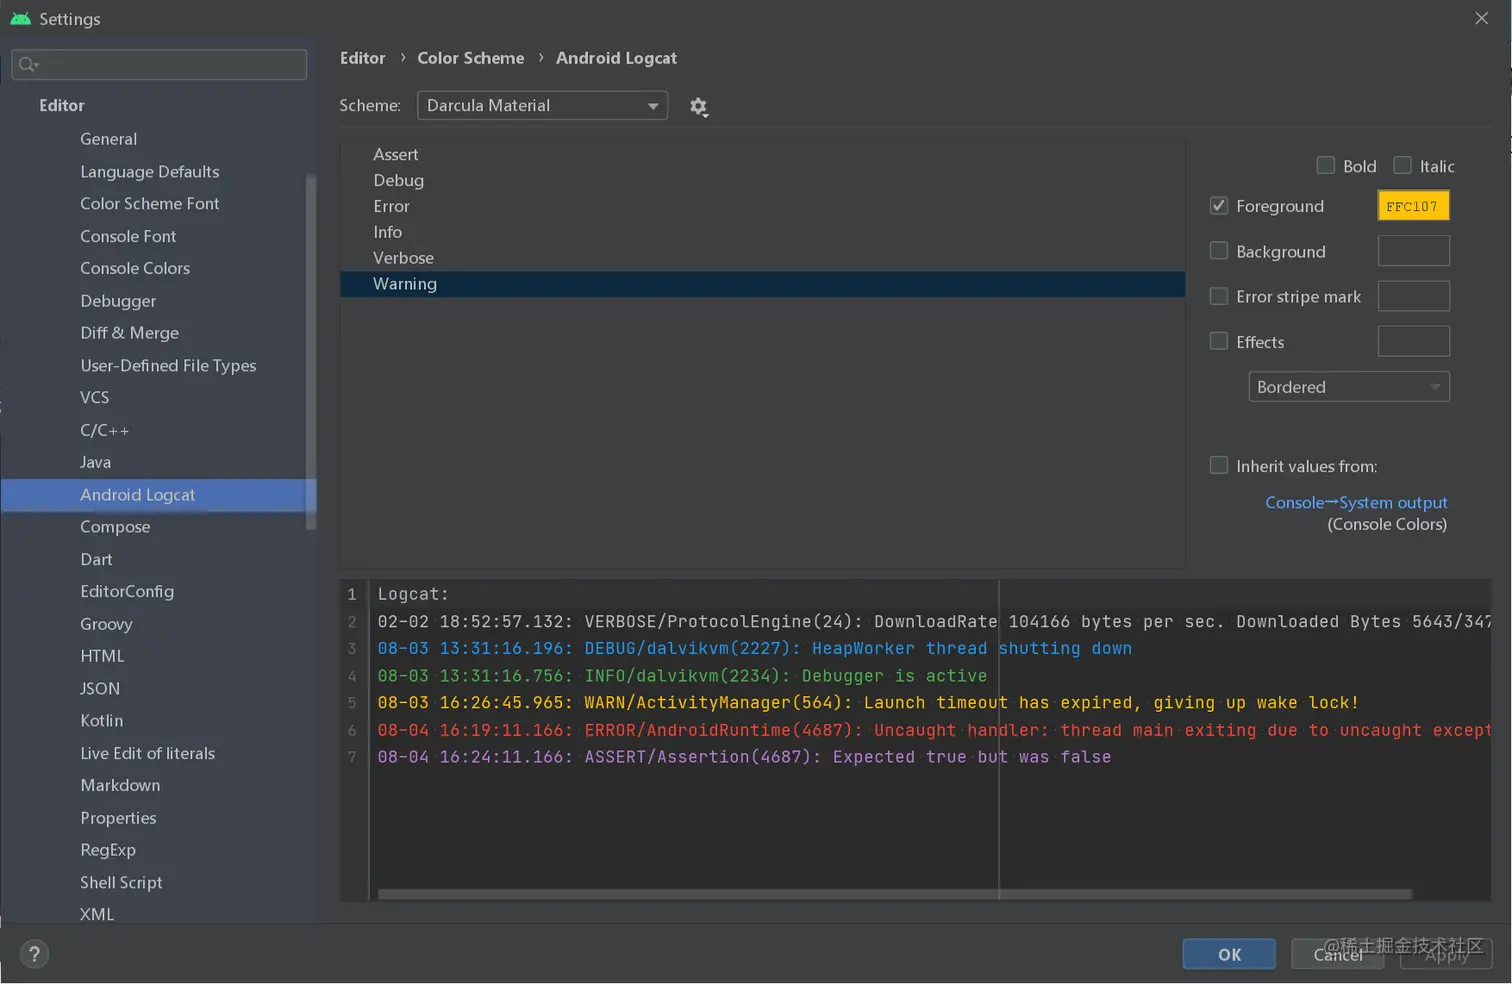Open the Scheme dropdown Darcula Material
1512x984 pixels.
(x=542, y=105)
